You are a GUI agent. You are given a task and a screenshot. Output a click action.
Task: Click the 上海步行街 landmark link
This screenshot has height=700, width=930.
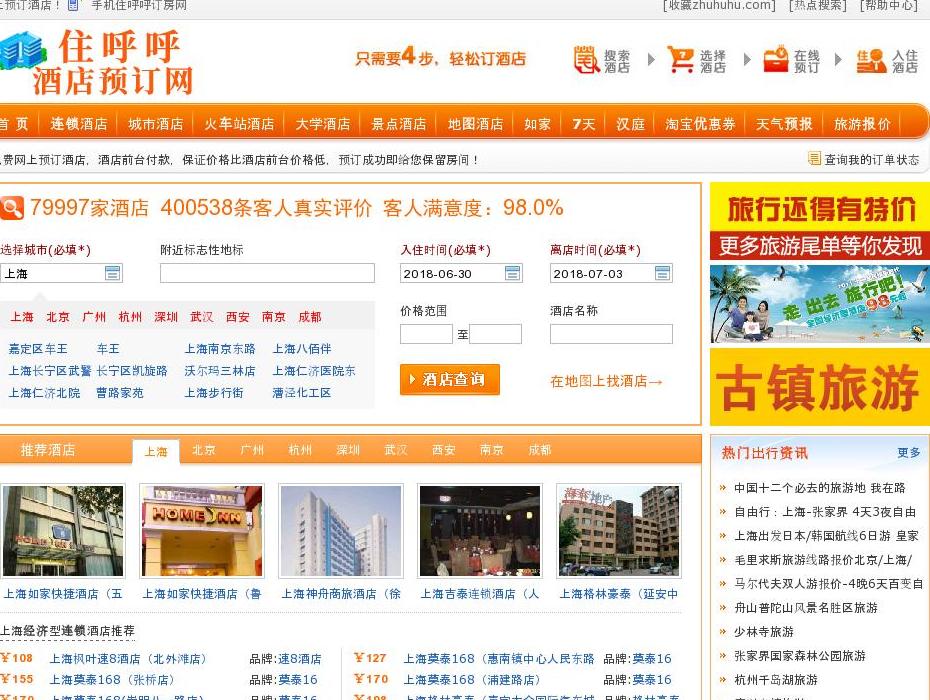[x=214, y=393]
